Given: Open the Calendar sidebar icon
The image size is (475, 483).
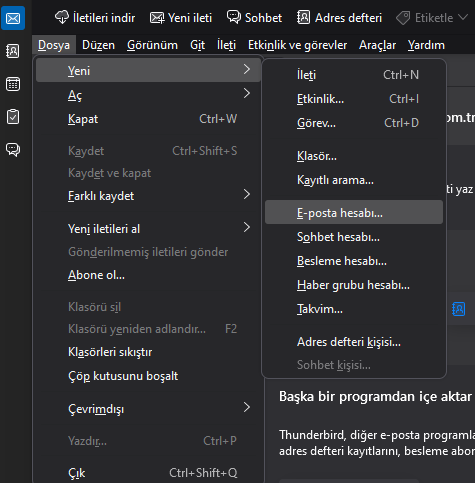Looking at the screenshot, I should coord(13,84).
